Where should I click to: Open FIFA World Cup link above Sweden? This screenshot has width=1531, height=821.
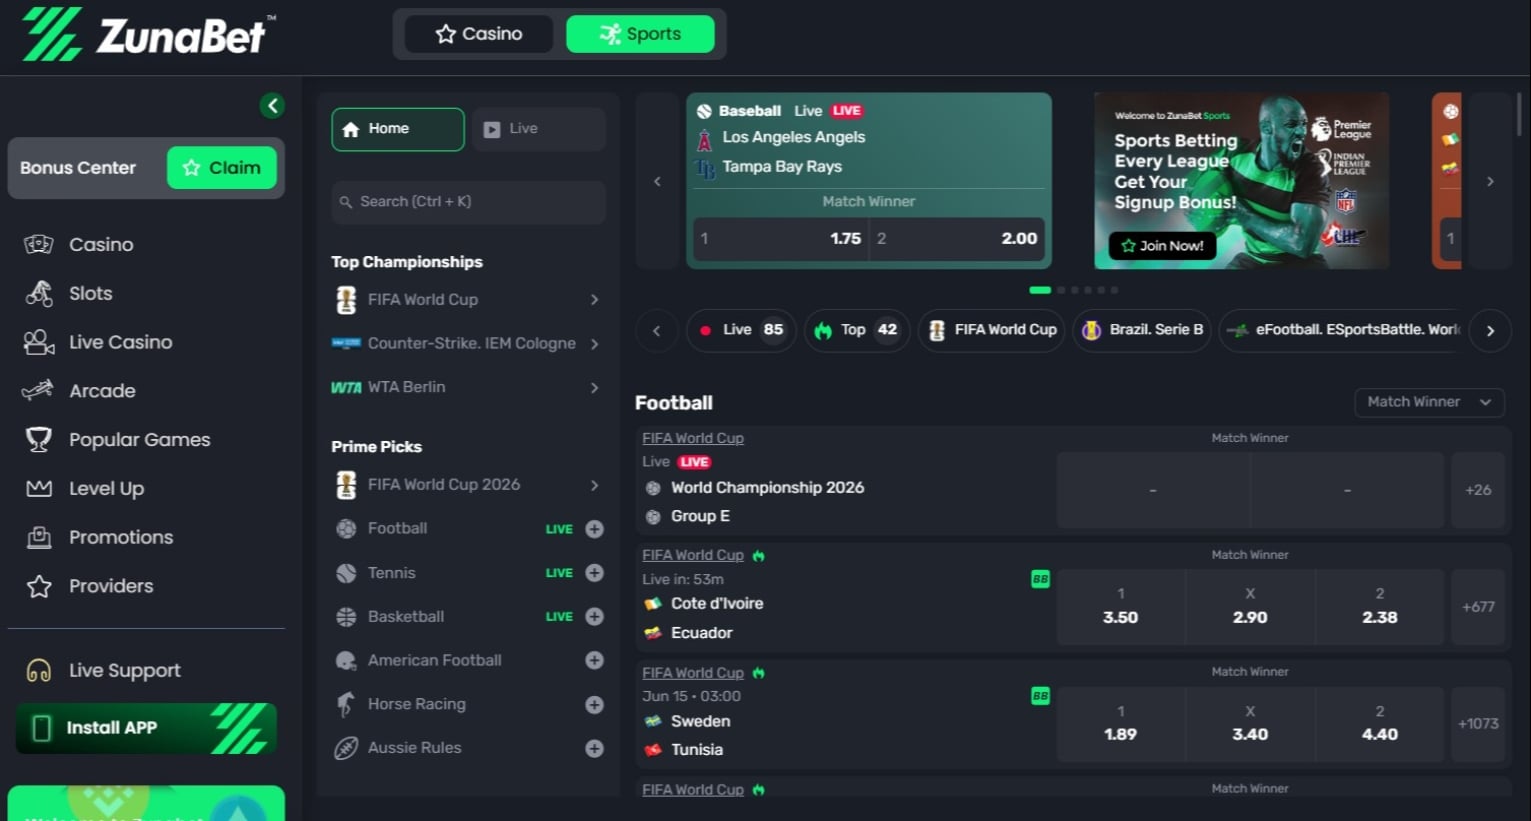point(693,674)
